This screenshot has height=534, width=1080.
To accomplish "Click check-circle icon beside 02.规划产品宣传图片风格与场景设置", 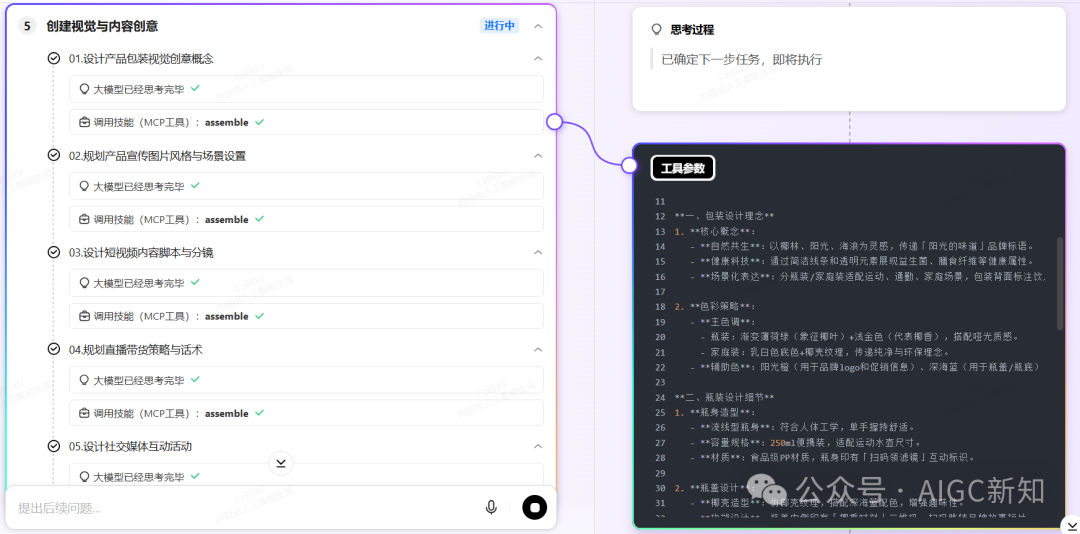I will pos(54,156).
